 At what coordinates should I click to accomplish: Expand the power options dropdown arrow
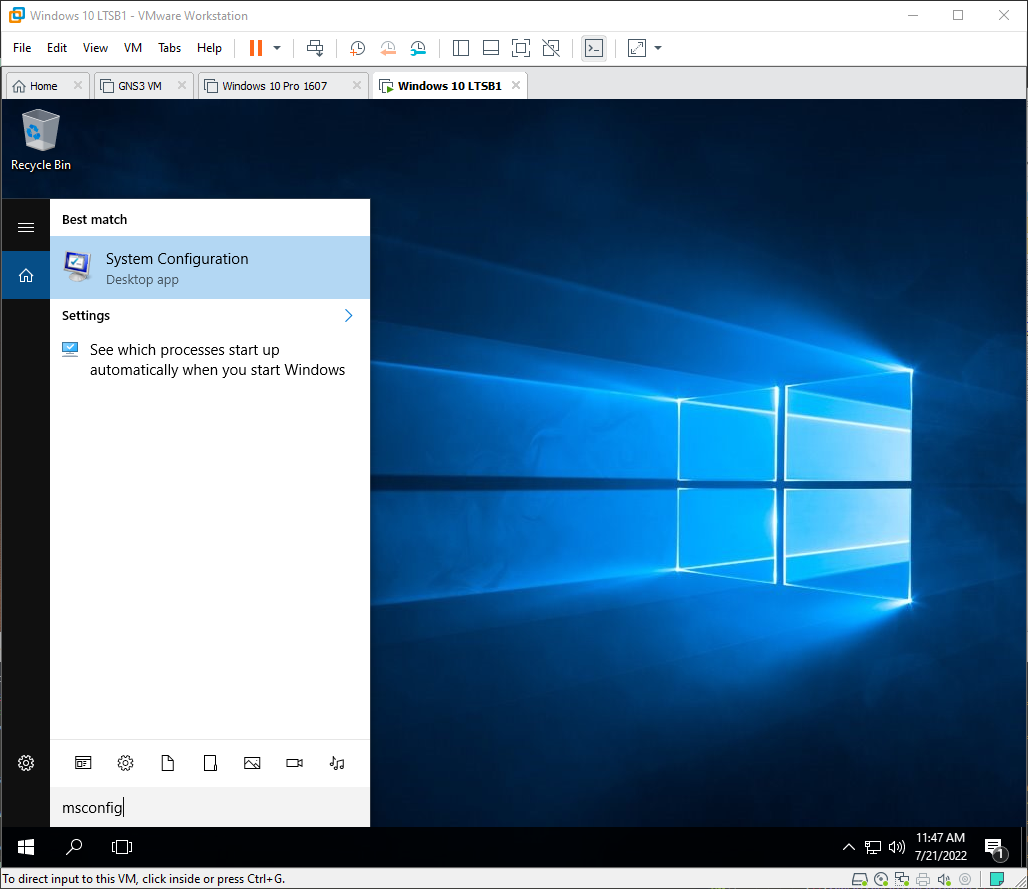[277, 48]
